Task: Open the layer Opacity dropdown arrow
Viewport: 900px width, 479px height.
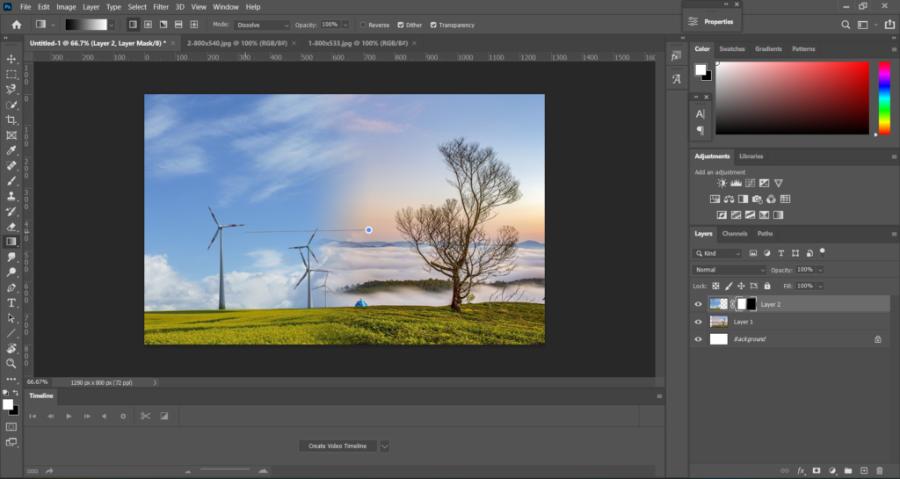Action: pos(820,270)
